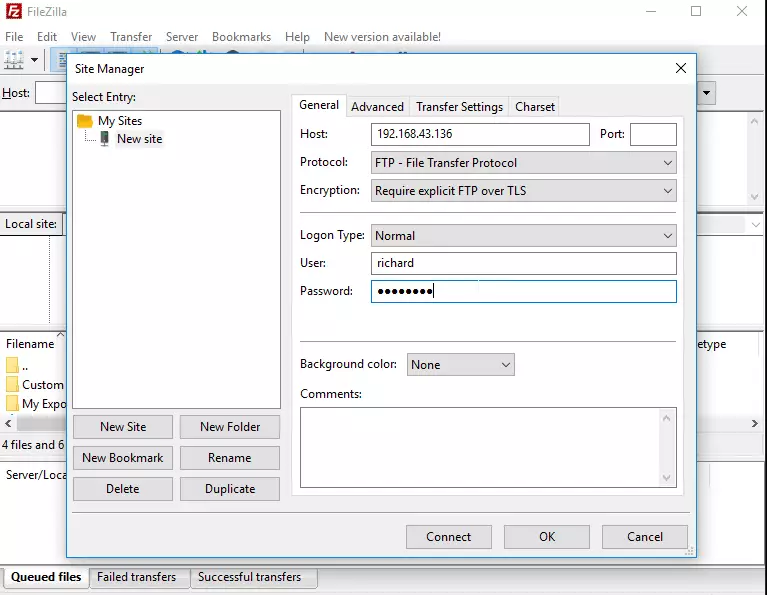Click the New Site button
The image size is (767, 595).
point(123,427)
